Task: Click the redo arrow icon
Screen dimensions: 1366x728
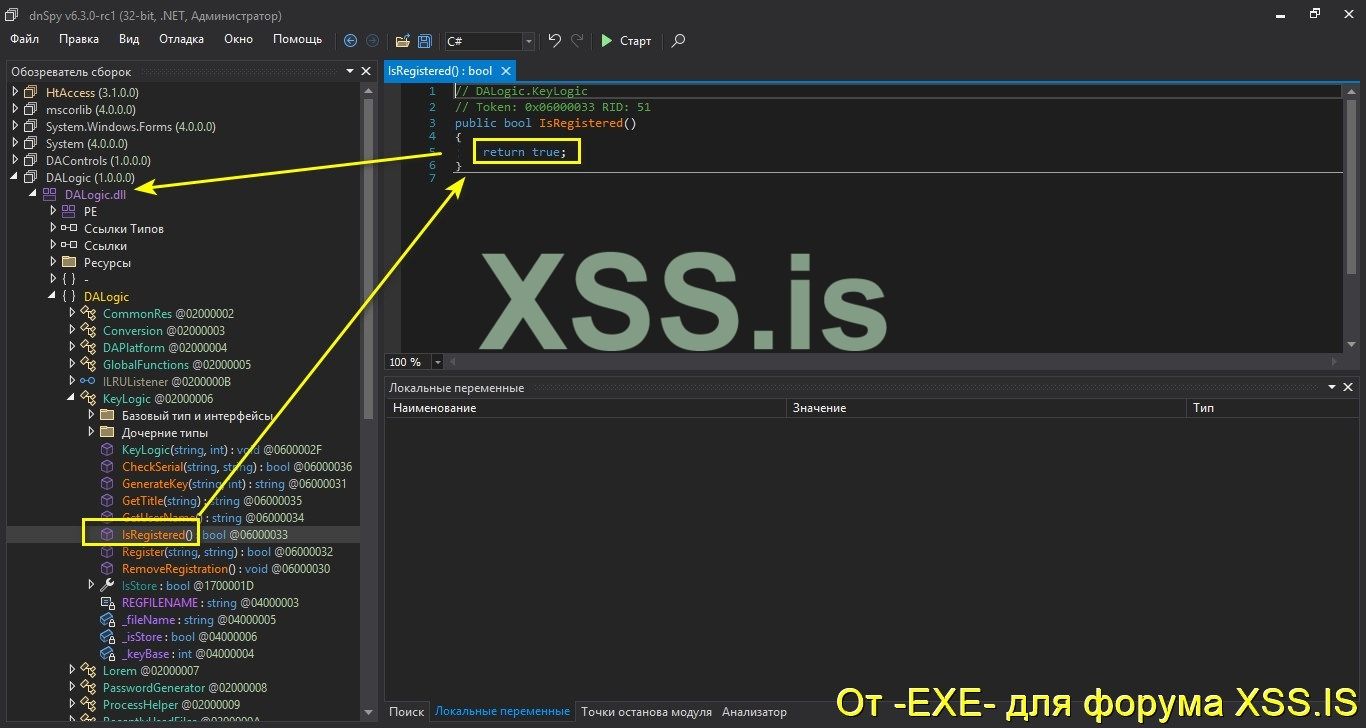Action: [x=576, y=40]
